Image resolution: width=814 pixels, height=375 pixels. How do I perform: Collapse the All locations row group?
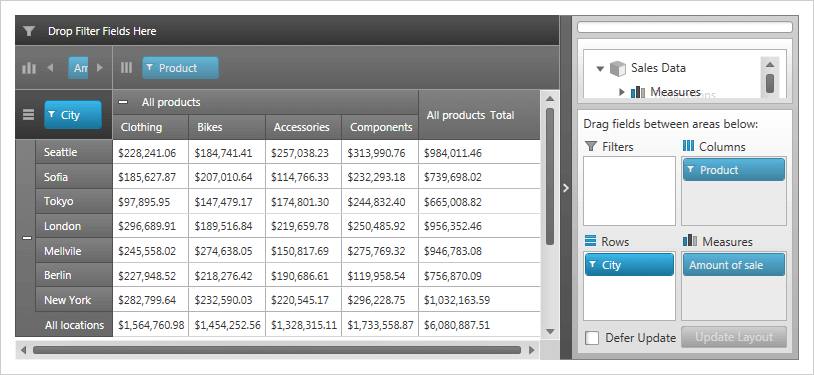tap(27, 238)
